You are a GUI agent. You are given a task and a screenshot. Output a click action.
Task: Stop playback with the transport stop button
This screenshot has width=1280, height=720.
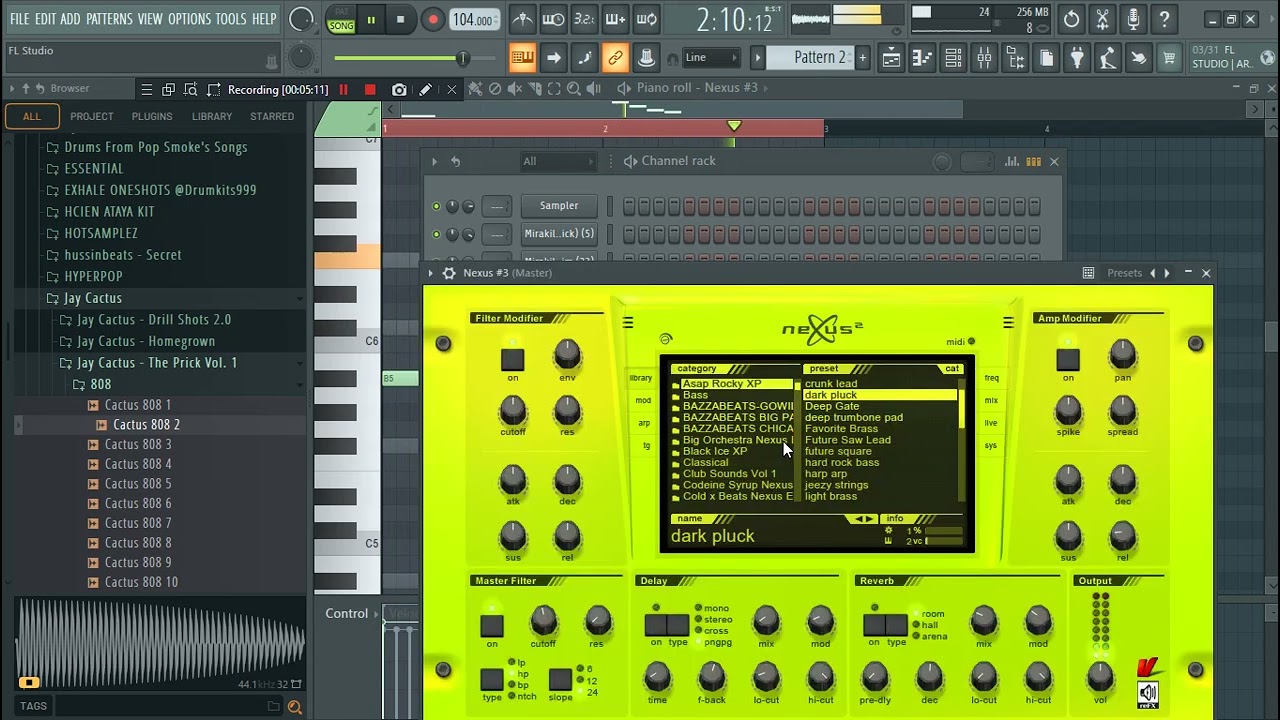(x=400, y=19)
